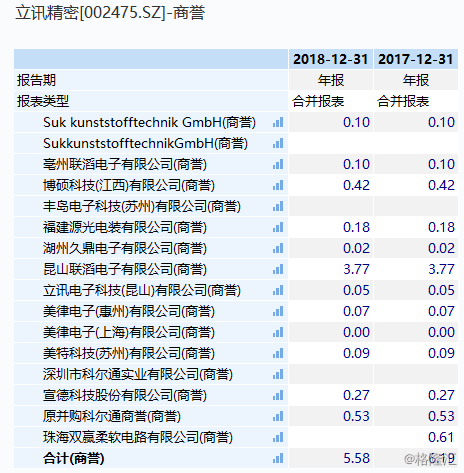Screen dimensions: 464x473
Task: Select 福建源光电装有限公司(商誉) row label
Action: point(125,227)
